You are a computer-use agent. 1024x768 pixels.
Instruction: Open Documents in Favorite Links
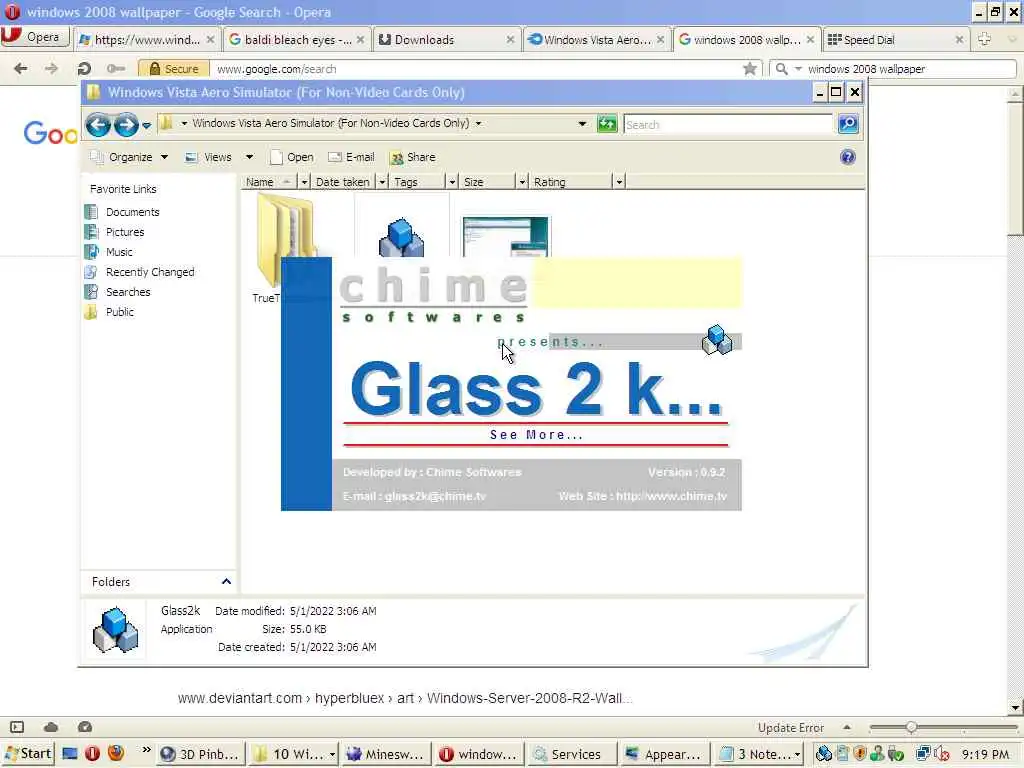click(x=133, y=212)
